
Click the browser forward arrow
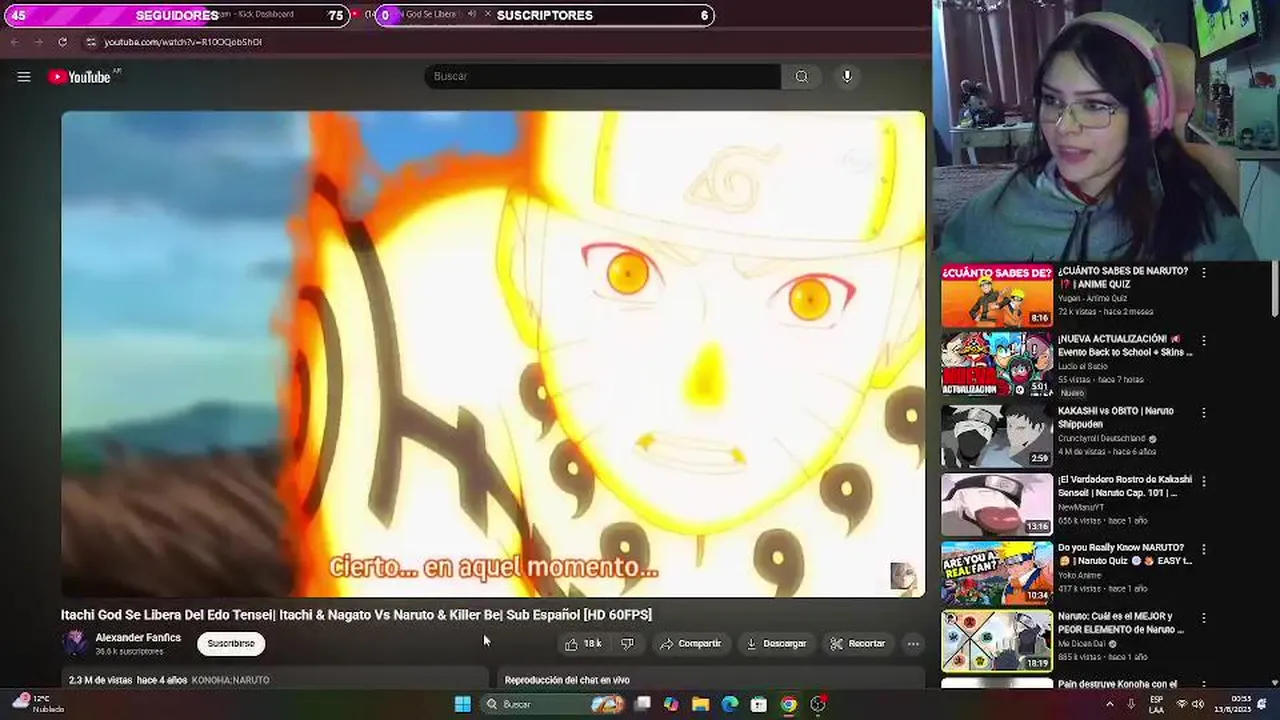click(38, 42)
